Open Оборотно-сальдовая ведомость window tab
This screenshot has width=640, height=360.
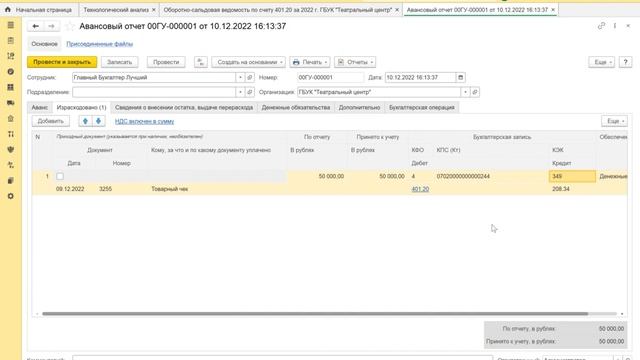[278, 9]
